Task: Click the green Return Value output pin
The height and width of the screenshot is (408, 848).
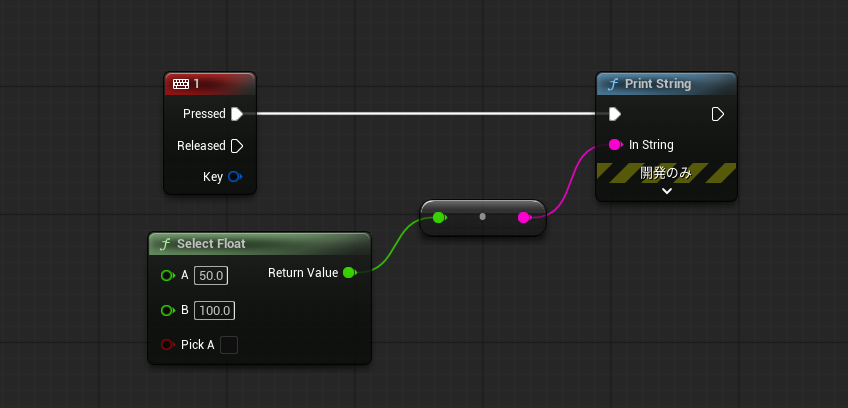Action: pyautogui.click(x=349, y=273)
